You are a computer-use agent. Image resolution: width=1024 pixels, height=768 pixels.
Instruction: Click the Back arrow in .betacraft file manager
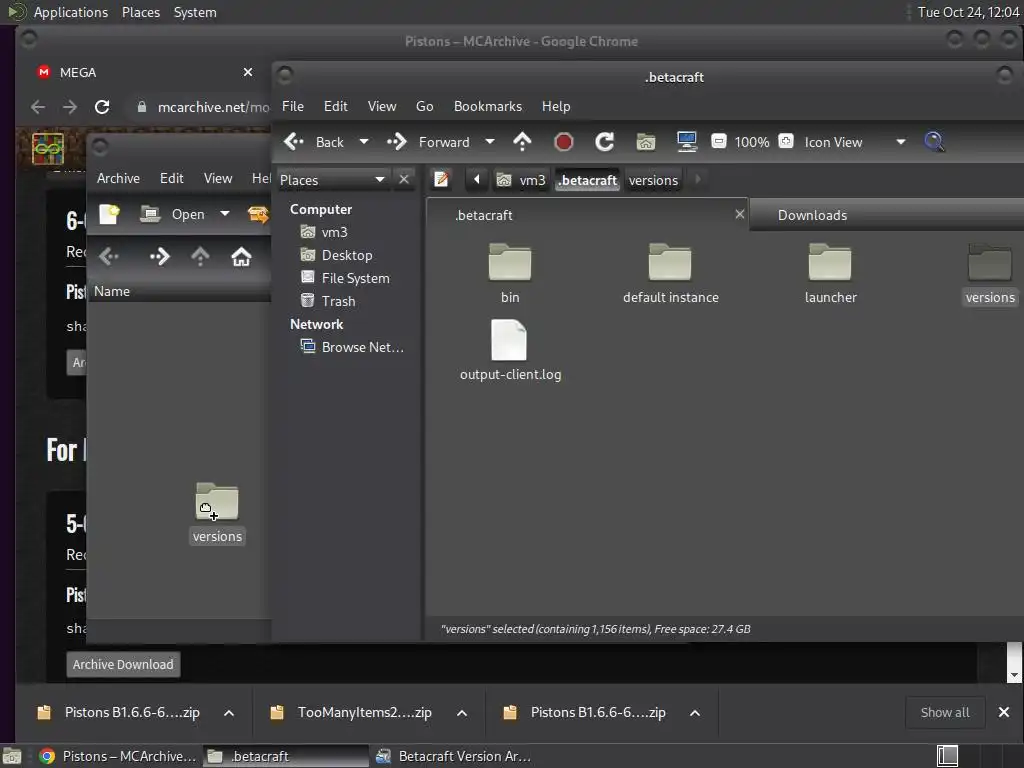pyautogui.click(x=294, y=142)
